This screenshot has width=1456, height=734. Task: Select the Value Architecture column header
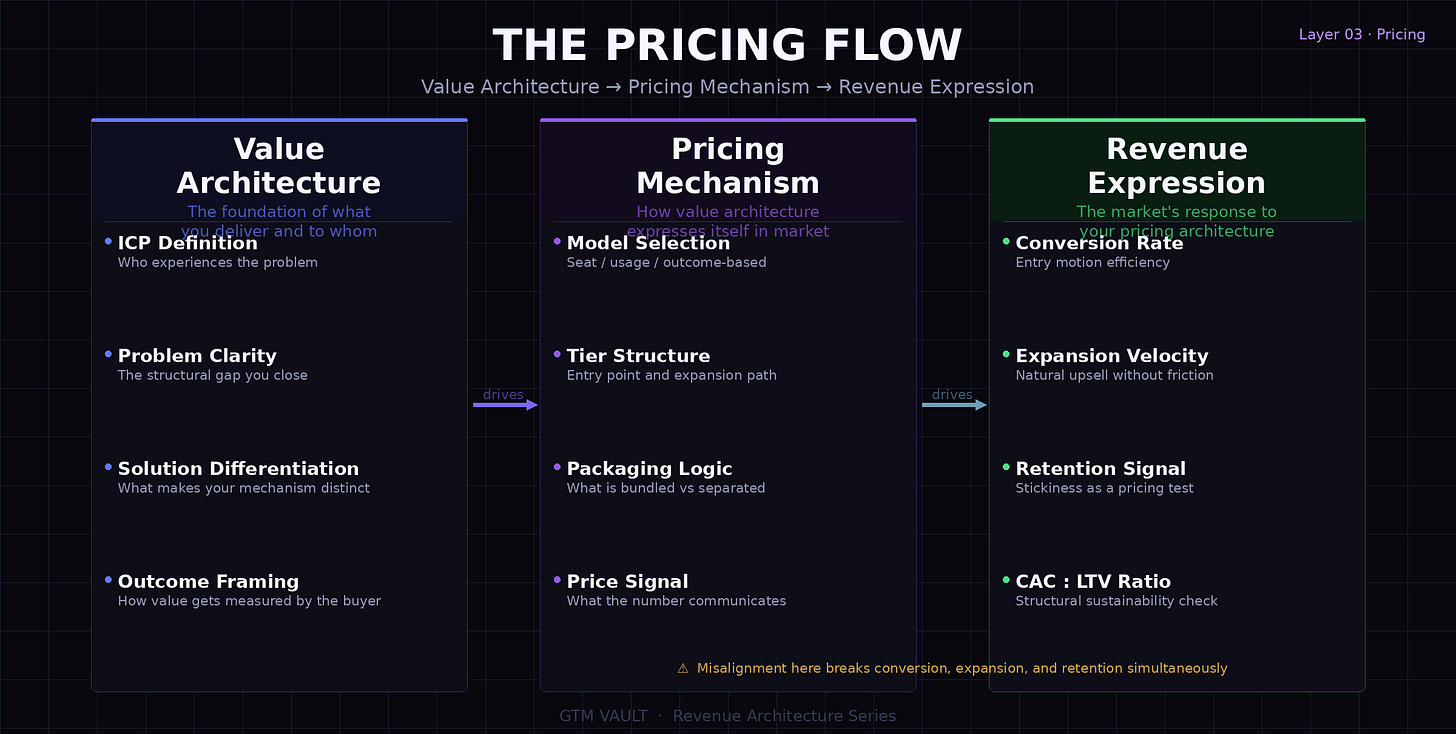coord(279,166)
